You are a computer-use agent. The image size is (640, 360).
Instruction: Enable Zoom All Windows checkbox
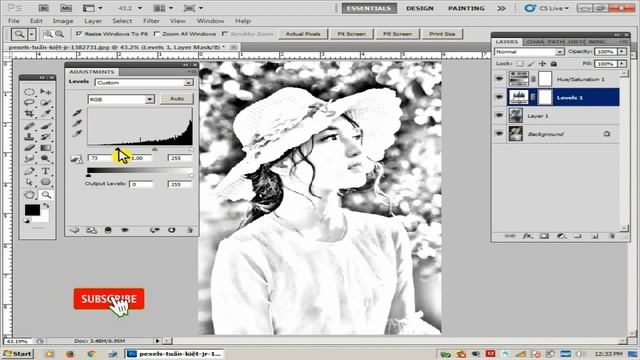point(157,34)
